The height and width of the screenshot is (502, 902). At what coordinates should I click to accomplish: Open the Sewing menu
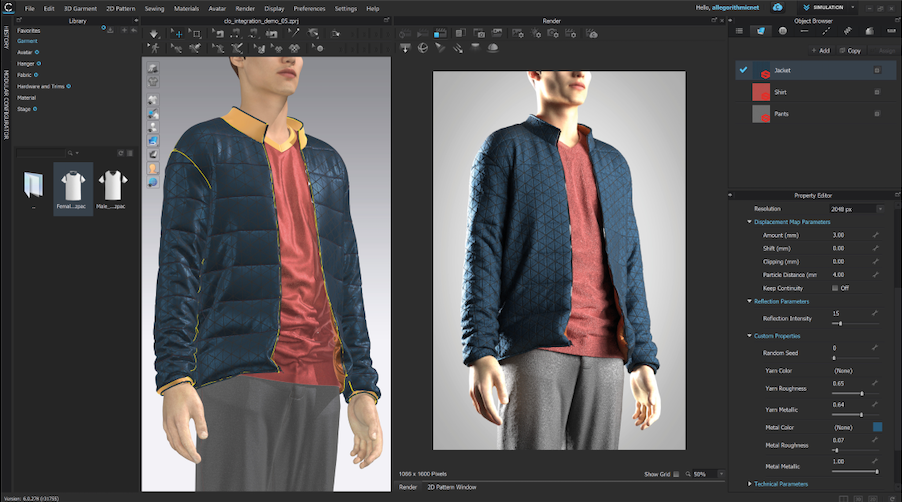pos(154,8)
